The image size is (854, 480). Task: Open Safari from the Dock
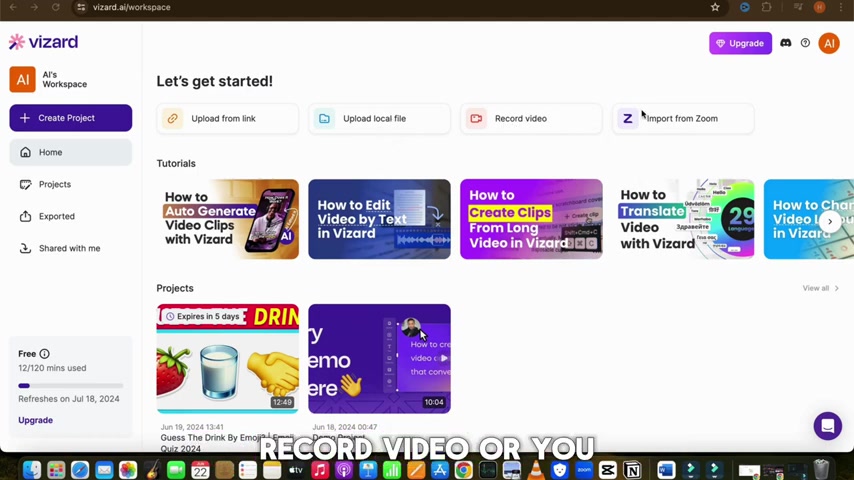click(x=80, y=470)
